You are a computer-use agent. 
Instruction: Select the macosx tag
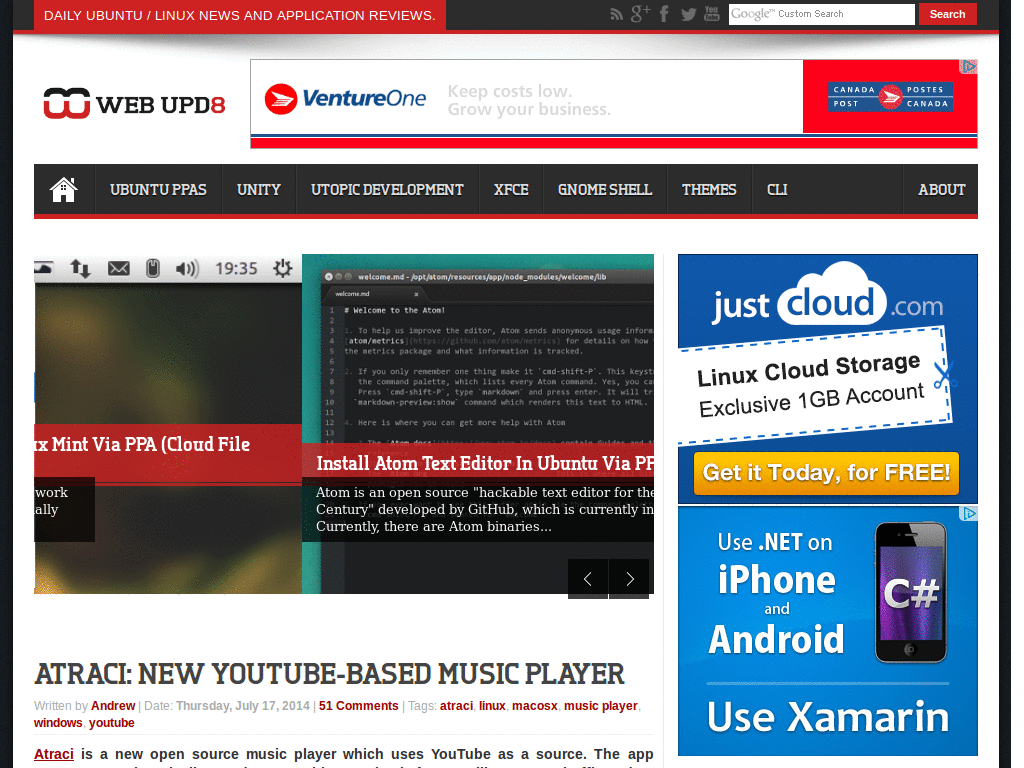(x=535, y=706)
